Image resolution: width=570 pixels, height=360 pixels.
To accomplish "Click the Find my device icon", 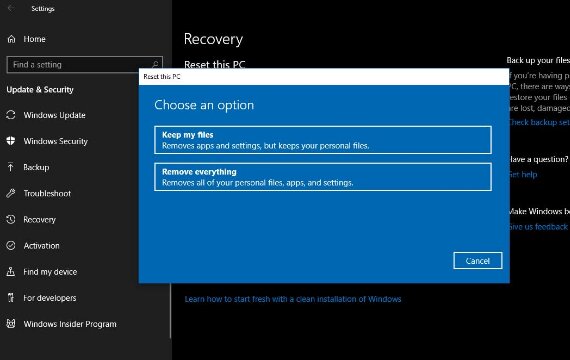I will 11,272.
